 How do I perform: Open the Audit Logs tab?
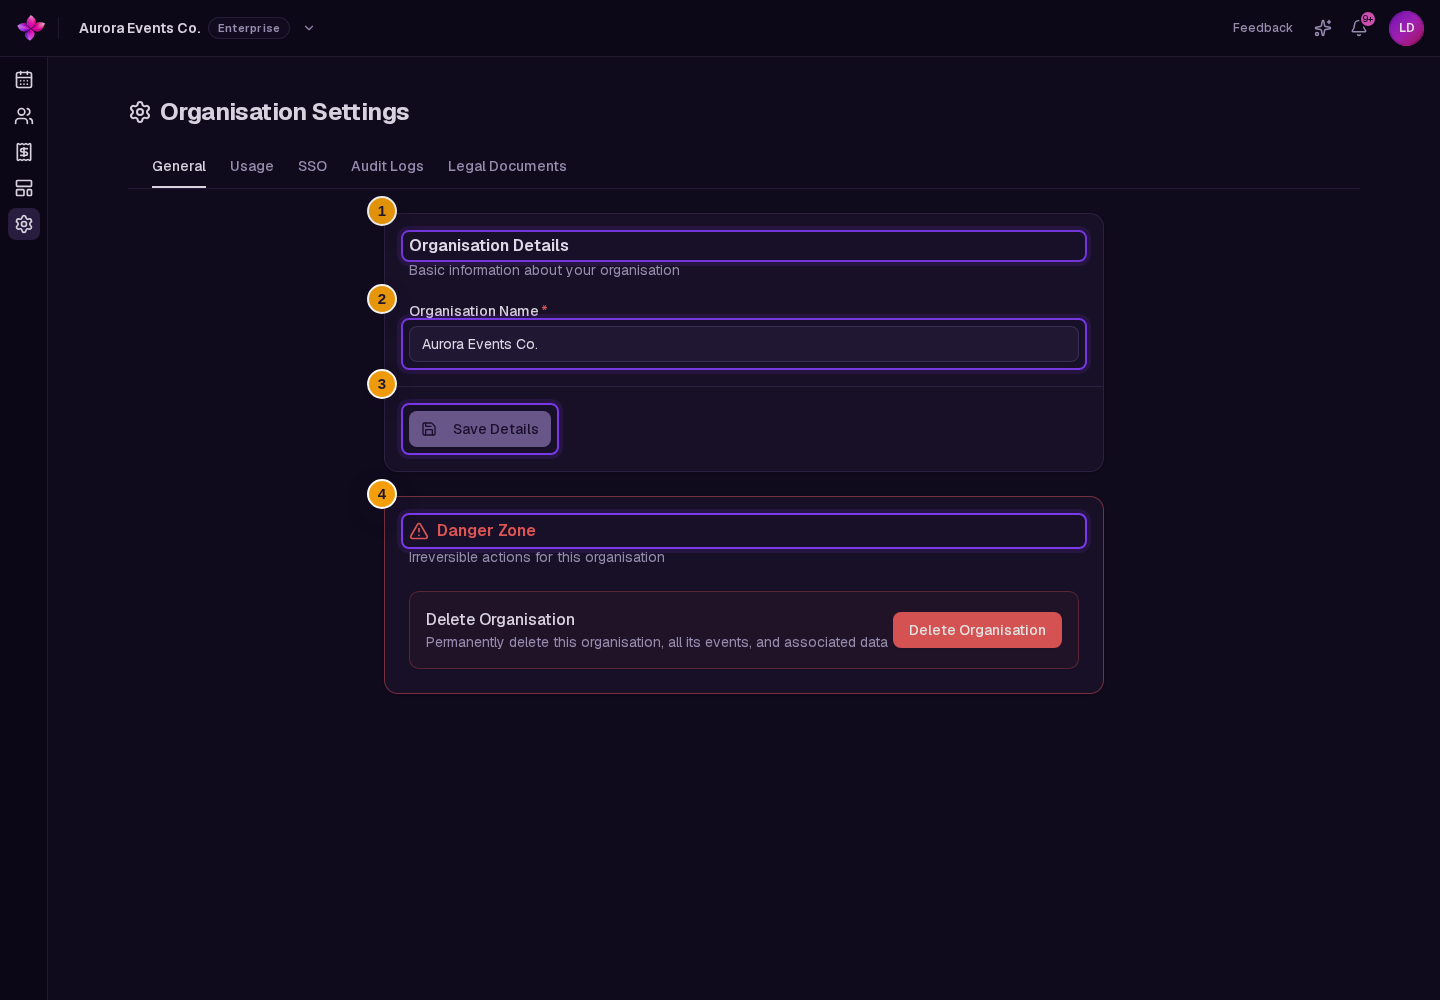[387, 166]
